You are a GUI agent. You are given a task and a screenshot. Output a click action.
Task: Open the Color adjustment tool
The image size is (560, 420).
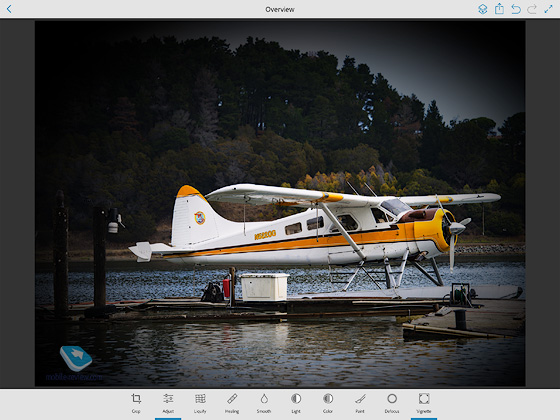coord(328,403)
